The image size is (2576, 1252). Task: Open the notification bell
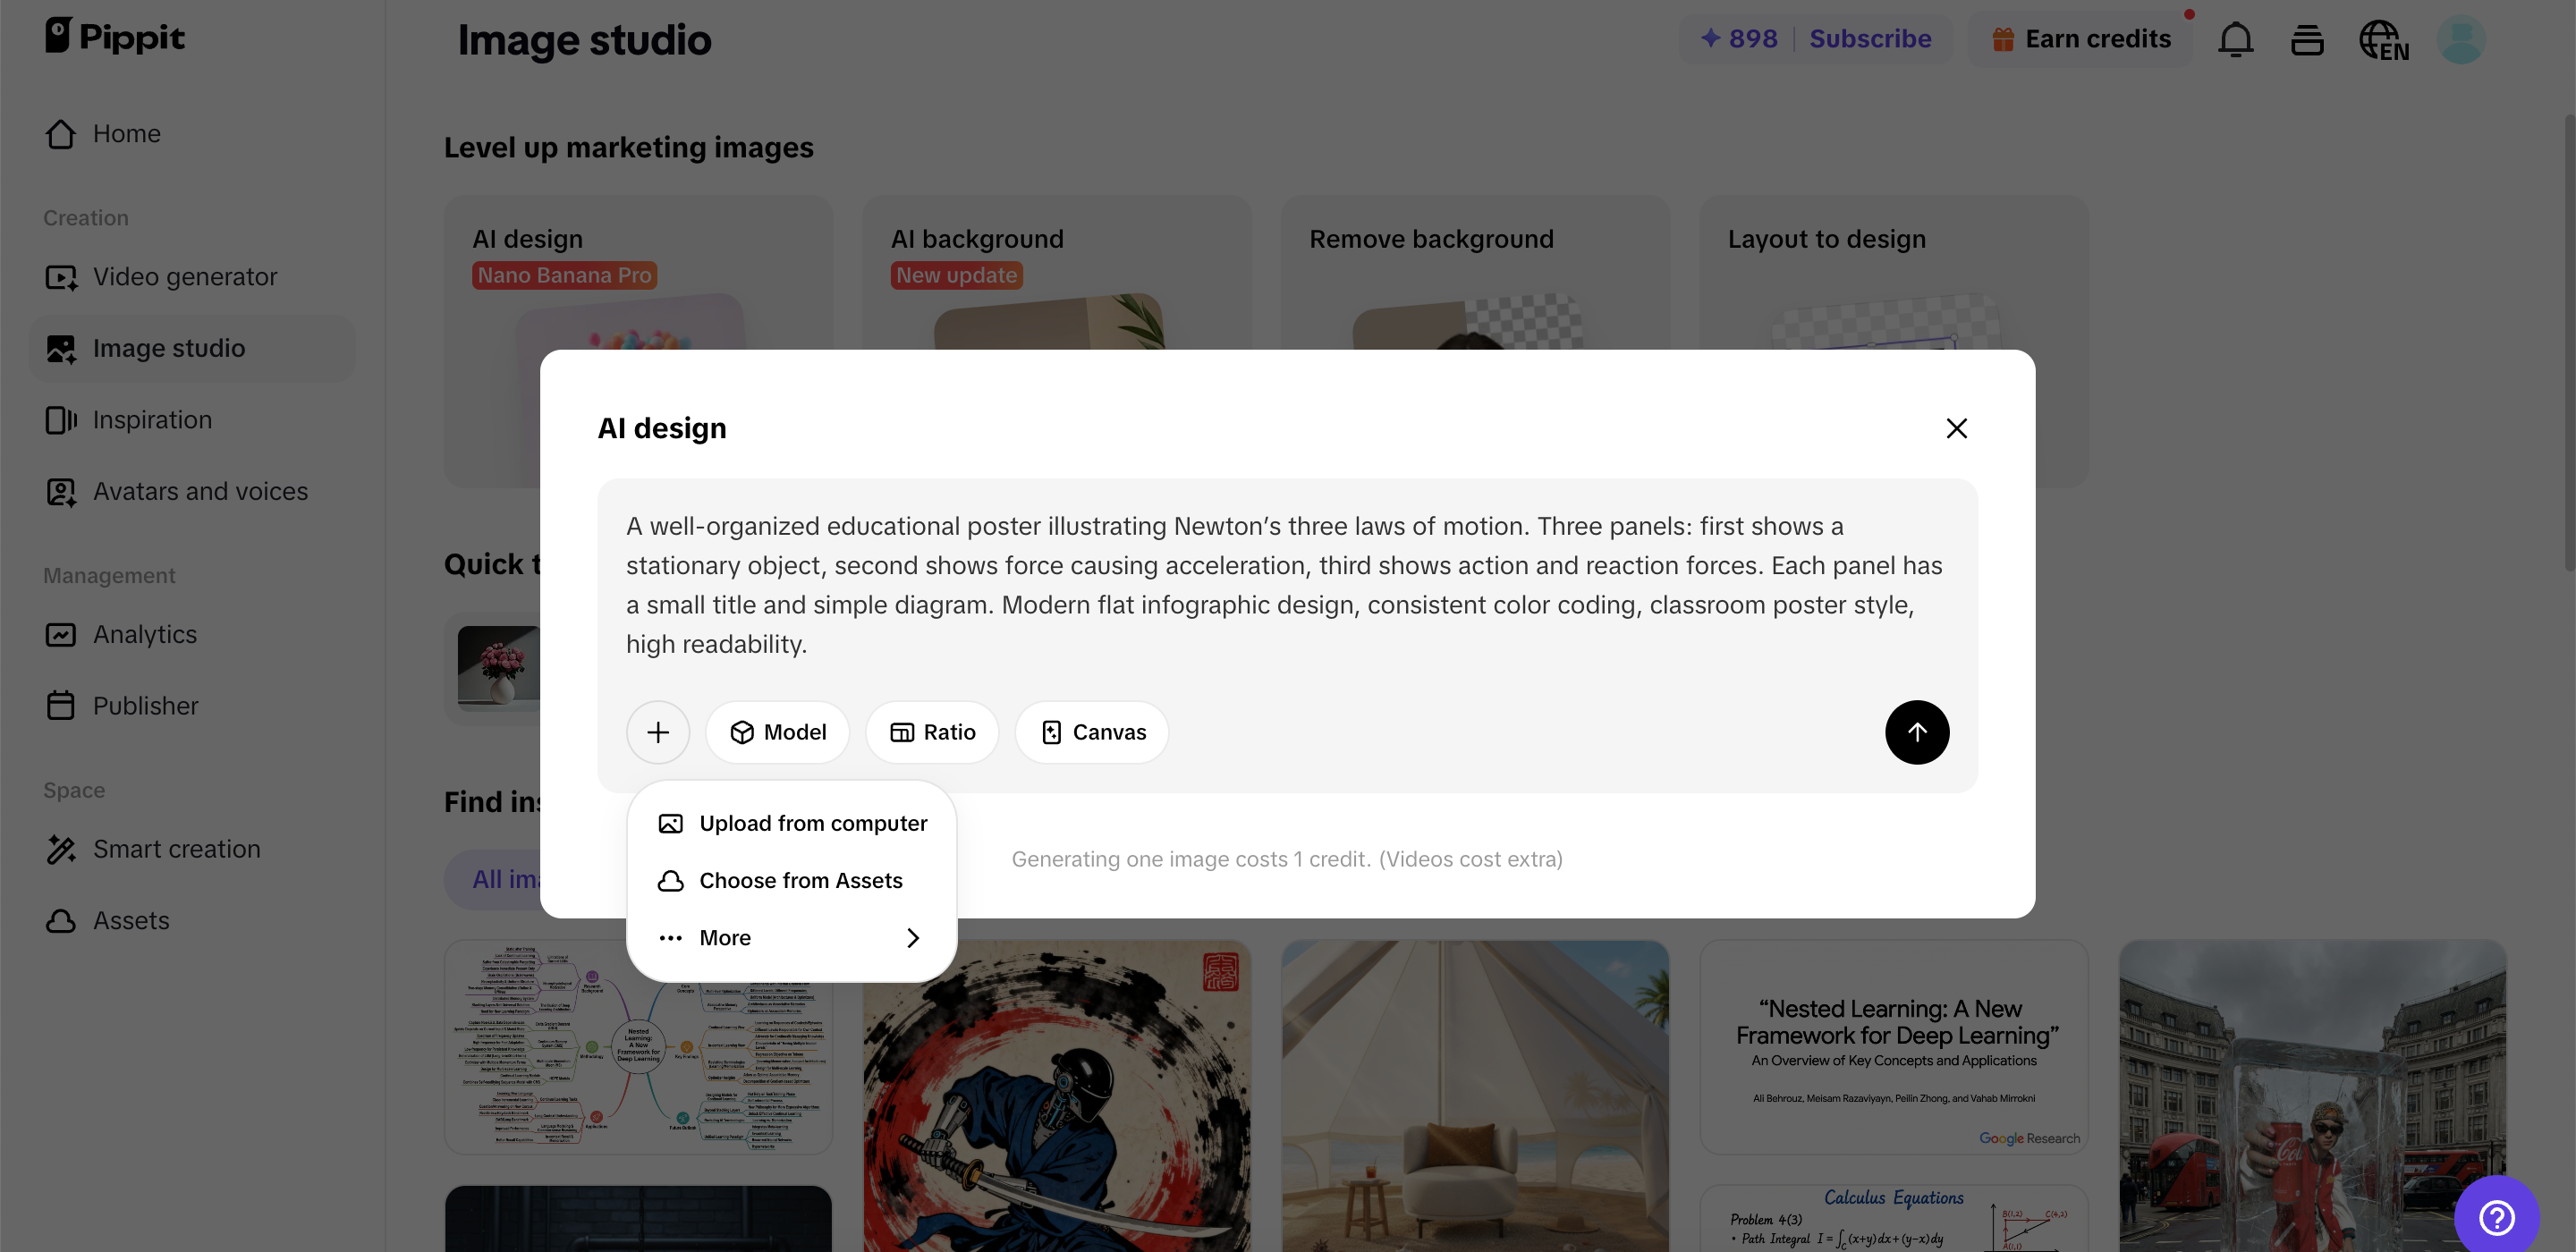click(2236, 39)
